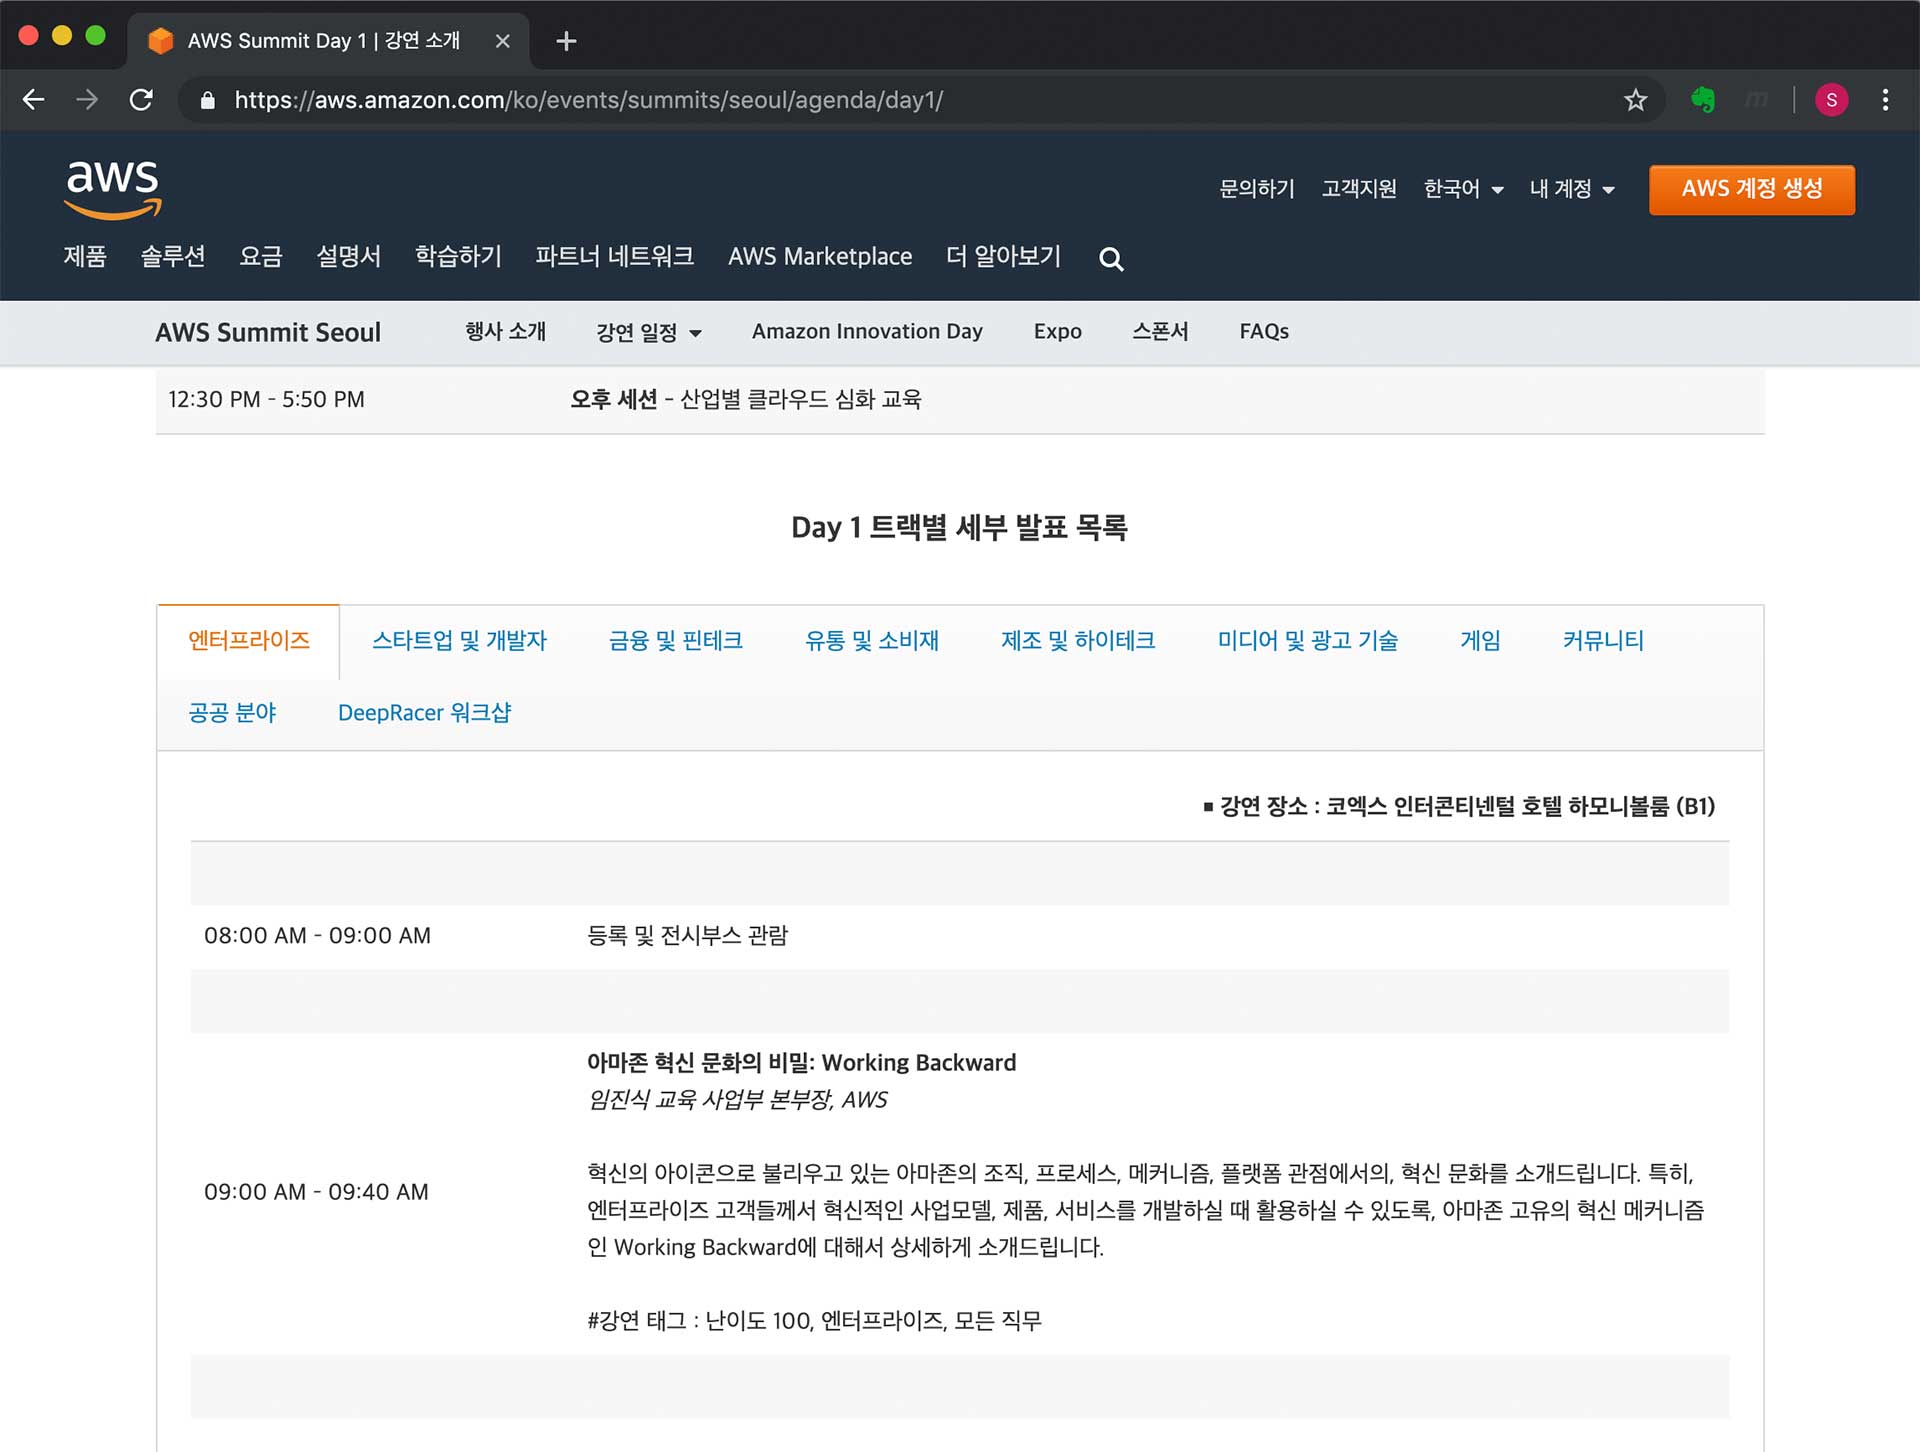Open Chrome three-dot menu
This screenshot has width=1920, height=1452.
1885,100
